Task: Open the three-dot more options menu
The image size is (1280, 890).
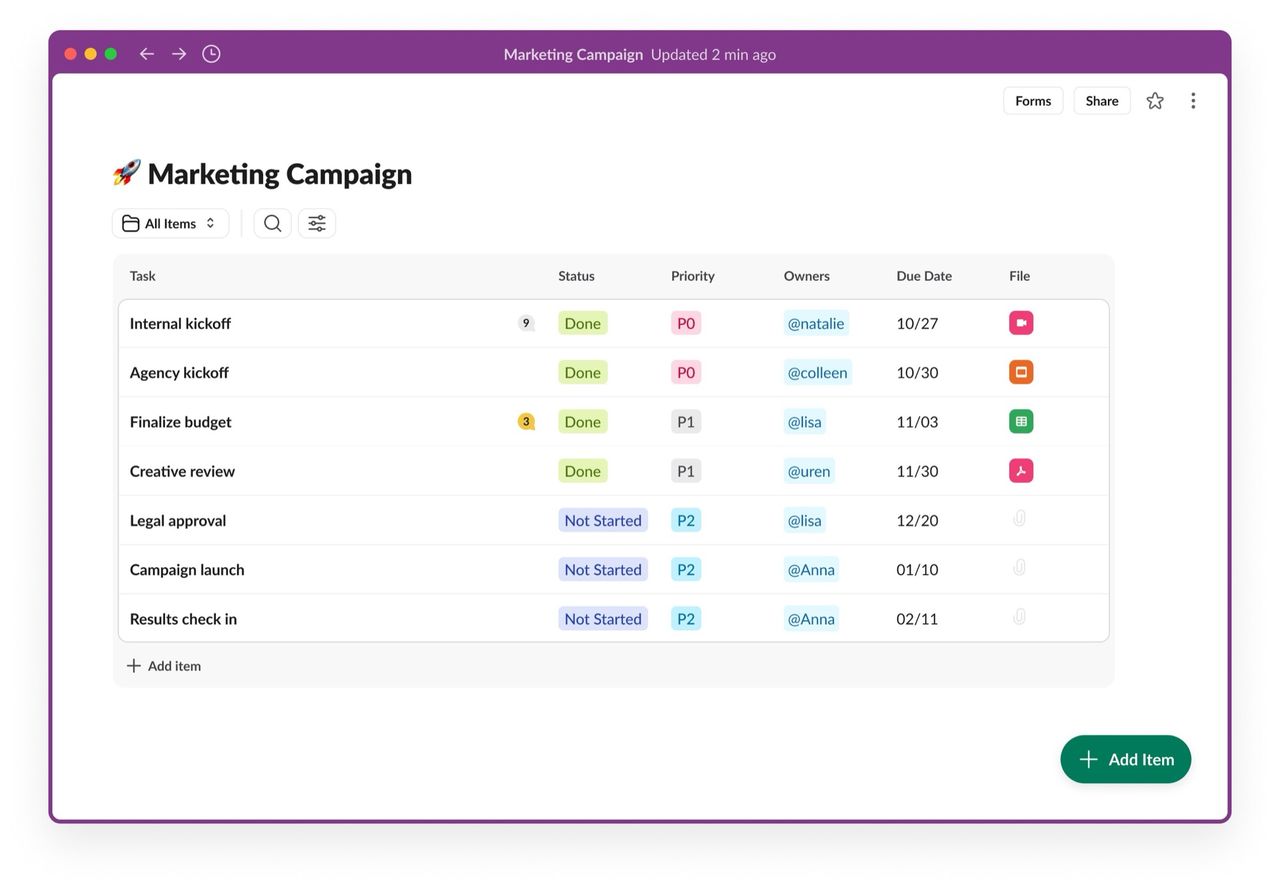Action: [x=1193, y=101]
